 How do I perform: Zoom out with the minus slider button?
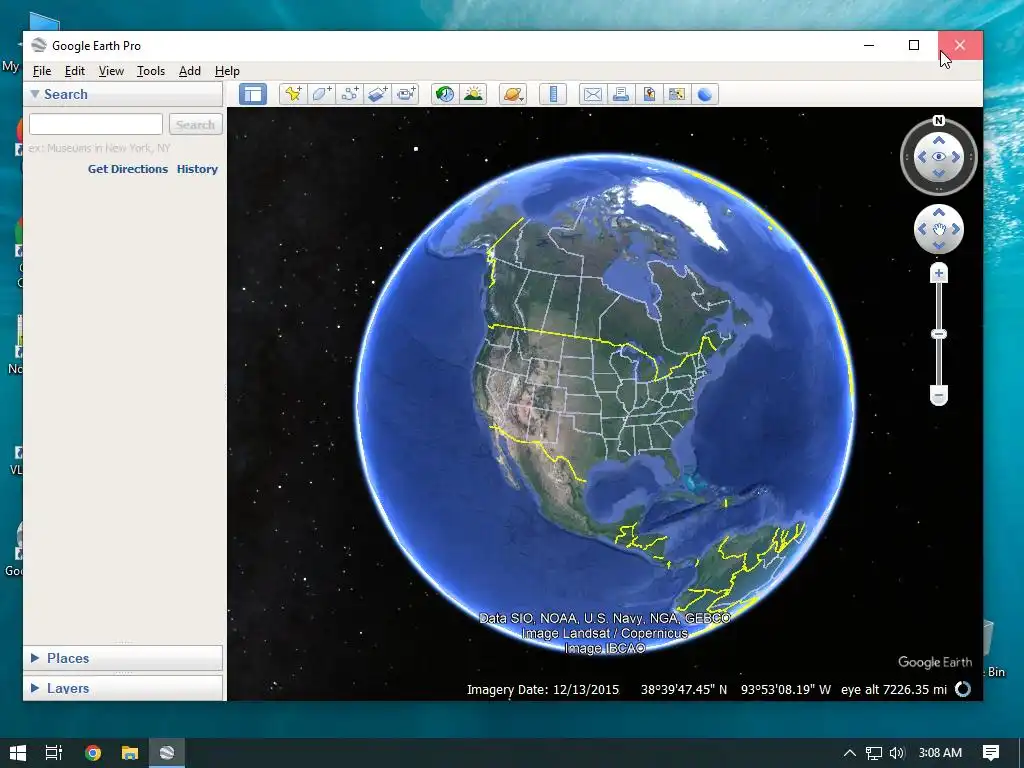[x=938, y=395]
